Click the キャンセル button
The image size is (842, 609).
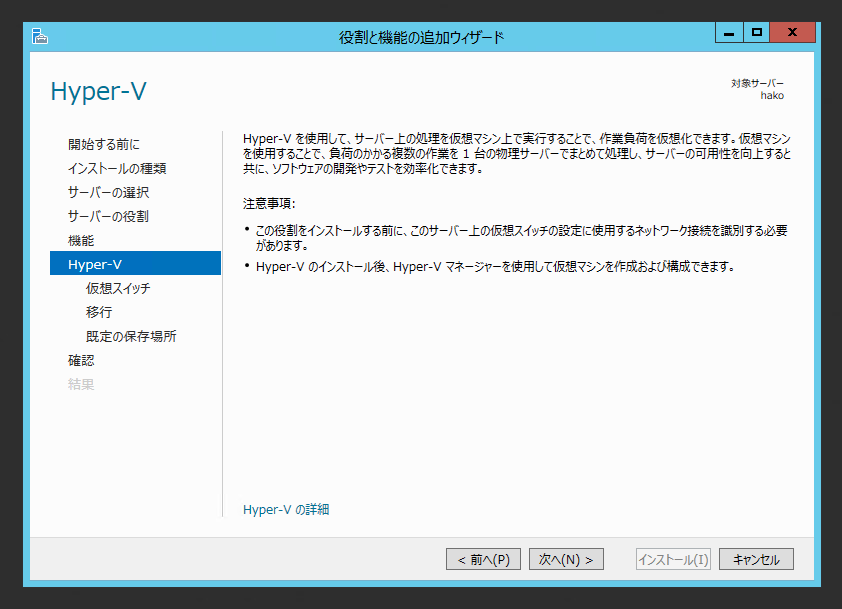[x=756, y=559]
